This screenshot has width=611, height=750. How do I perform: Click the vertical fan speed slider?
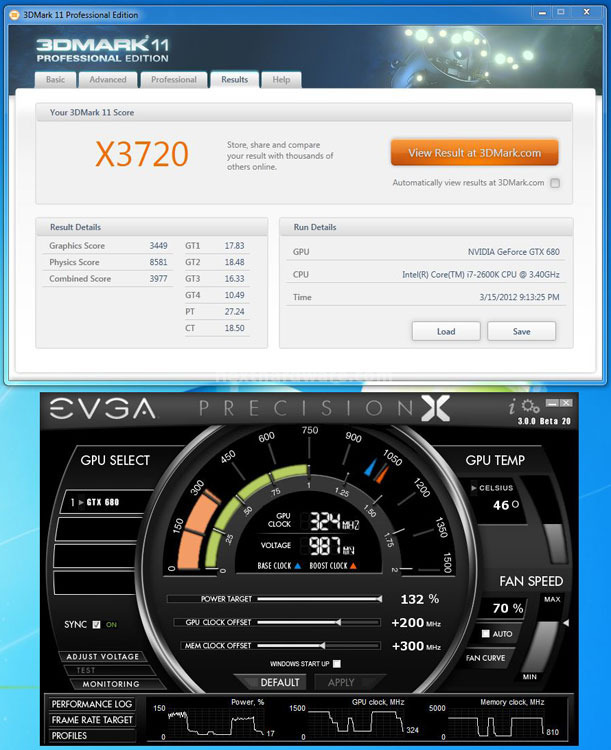coord(541,646)
